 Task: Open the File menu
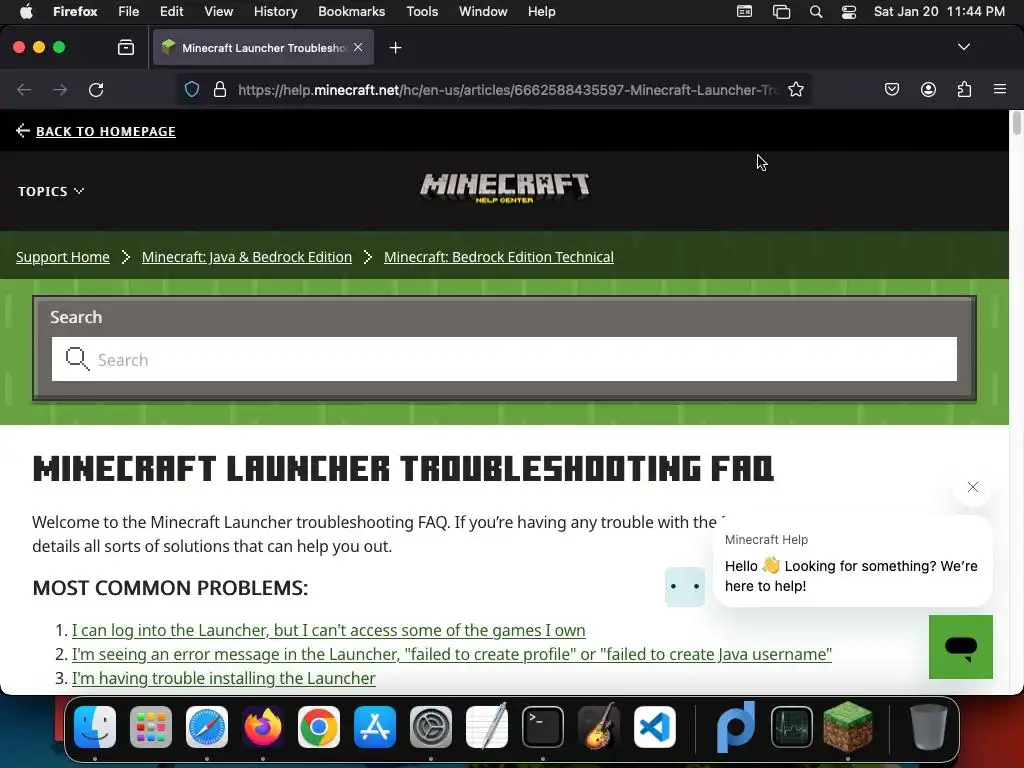[x=129, y=12]
